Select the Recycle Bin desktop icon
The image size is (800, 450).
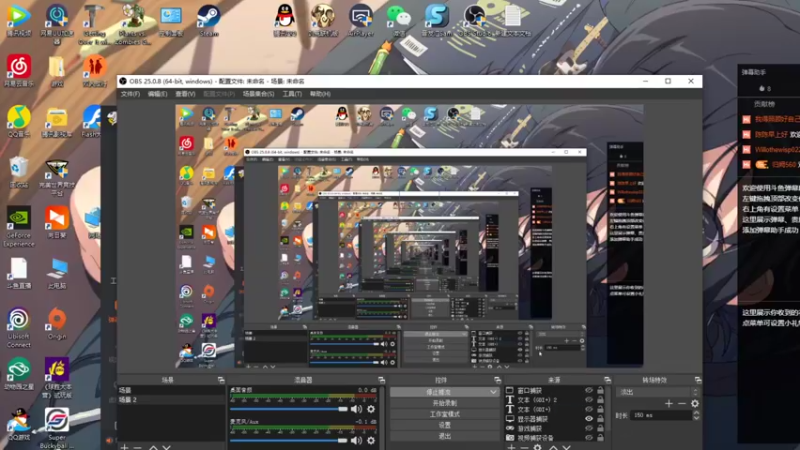19,172
